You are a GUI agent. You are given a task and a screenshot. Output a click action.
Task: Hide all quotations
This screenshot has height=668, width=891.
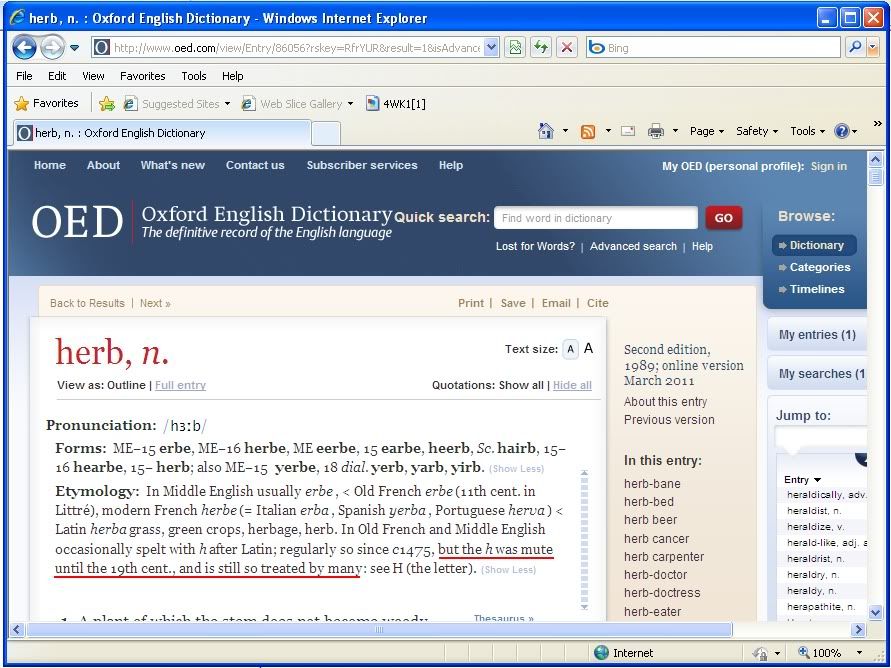572,385
